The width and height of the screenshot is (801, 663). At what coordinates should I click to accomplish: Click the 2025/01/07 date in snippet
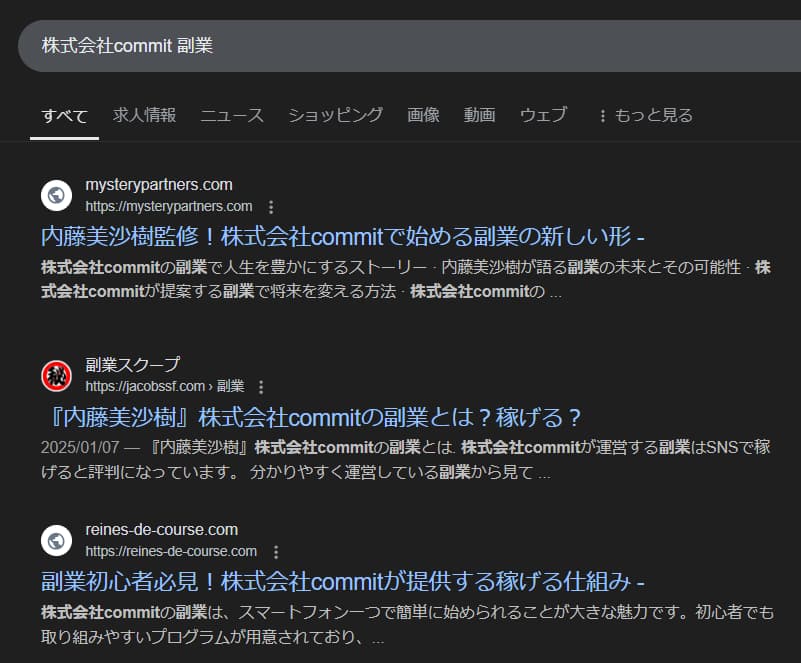[x=80, y=447]
